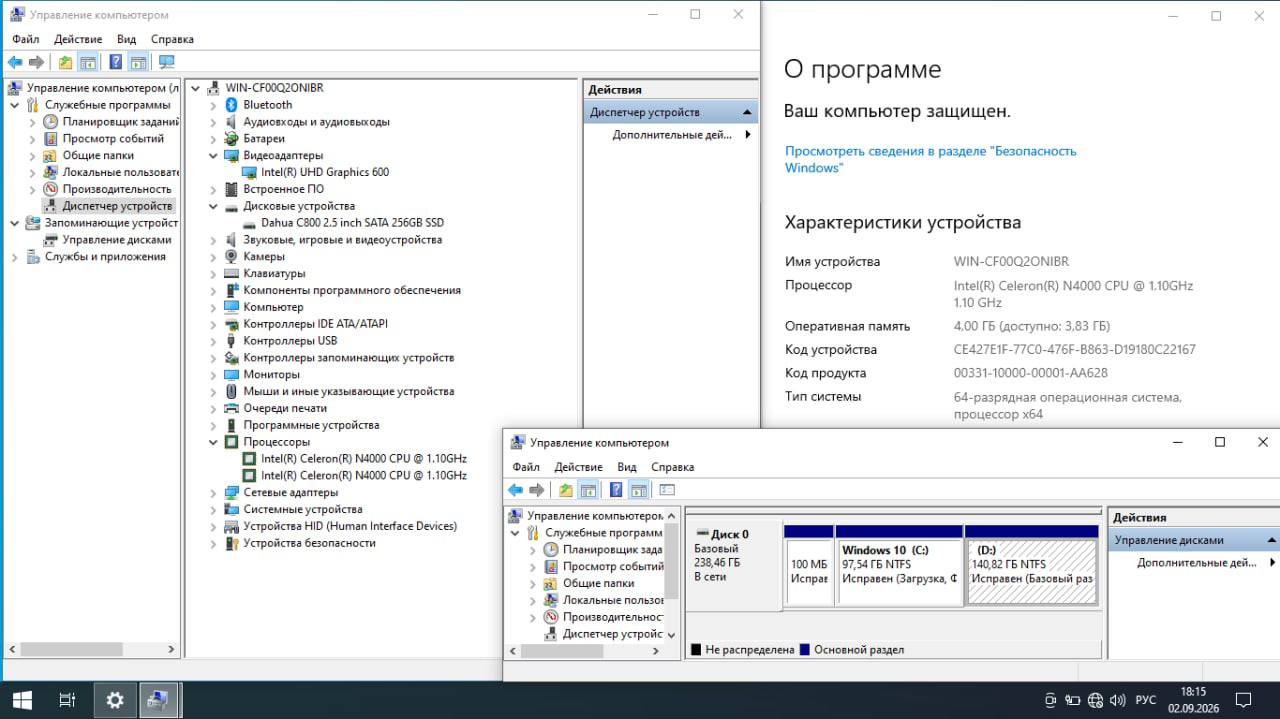Screen dimensions: 1280x719
Task: Open notification center icon on taskbar
Action: click(1243, 700)
